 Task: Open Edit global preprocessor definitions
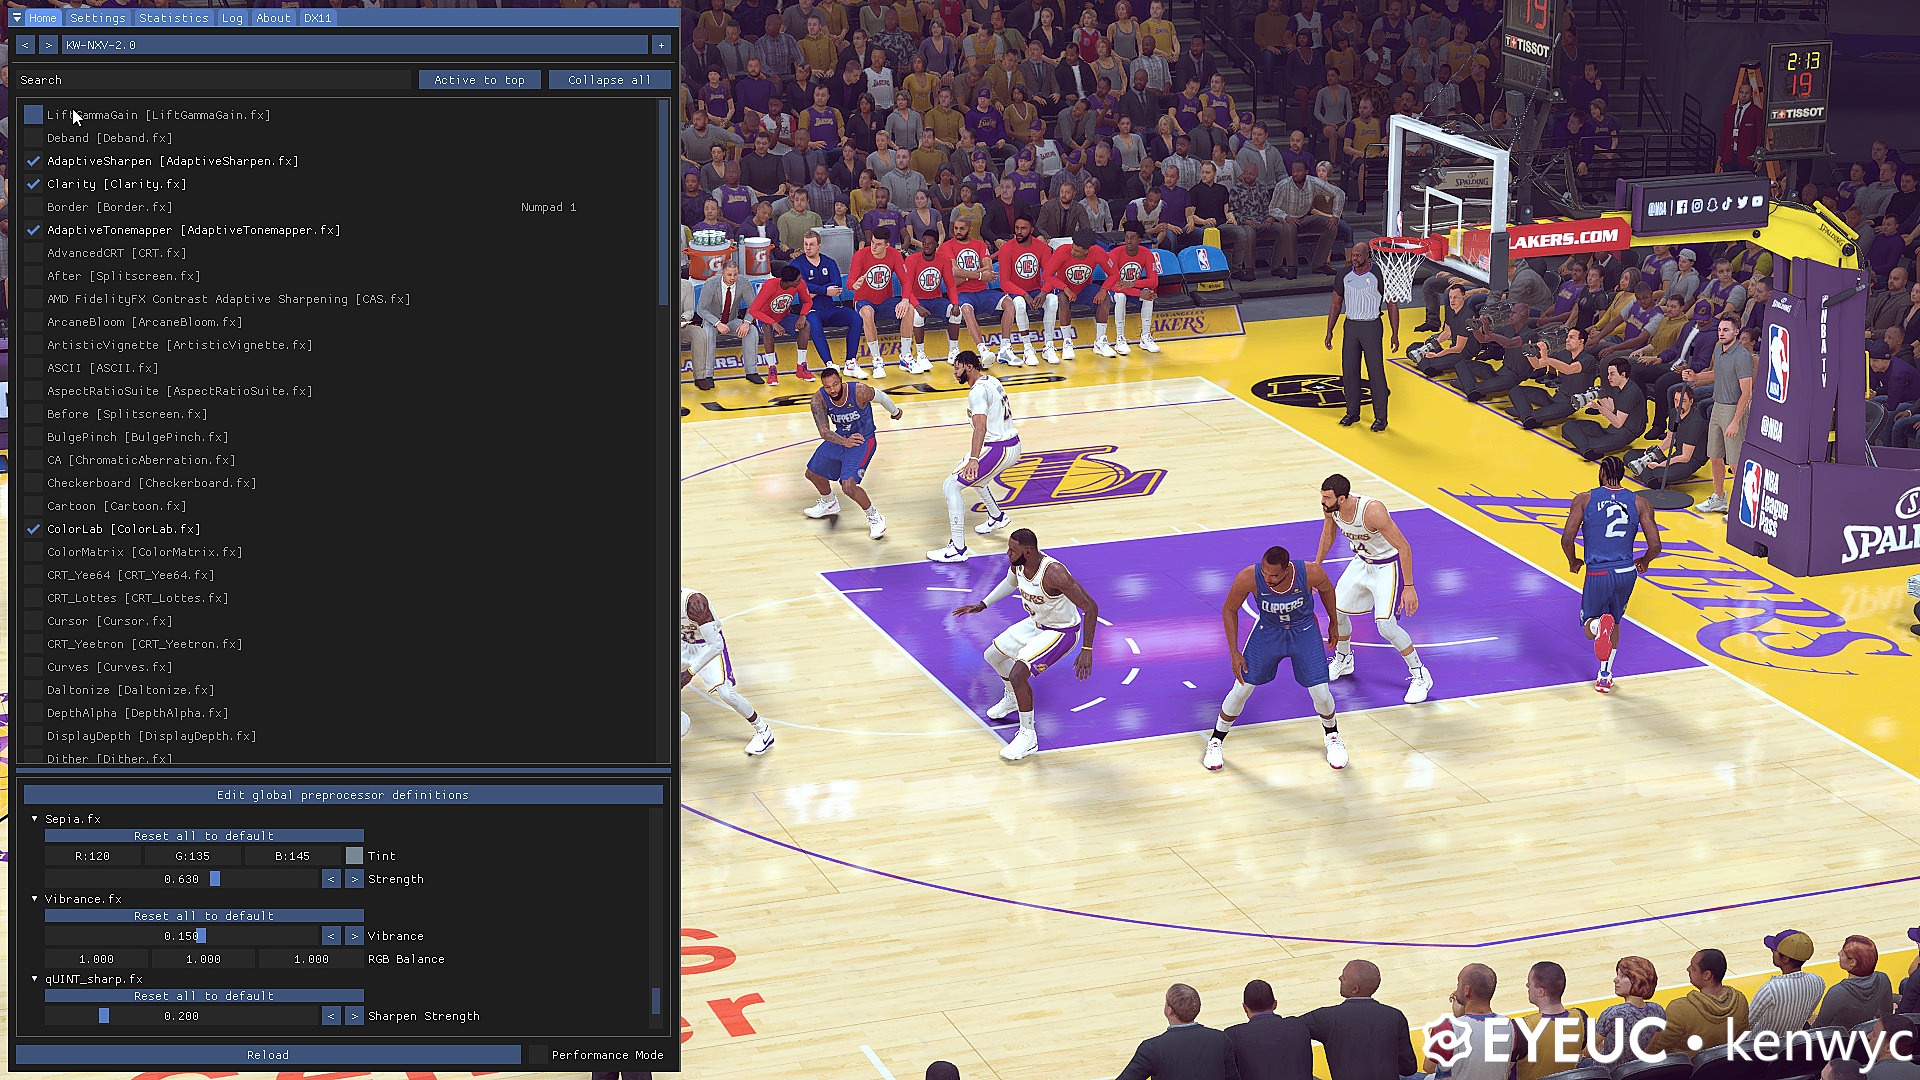(x=343, y=795)
